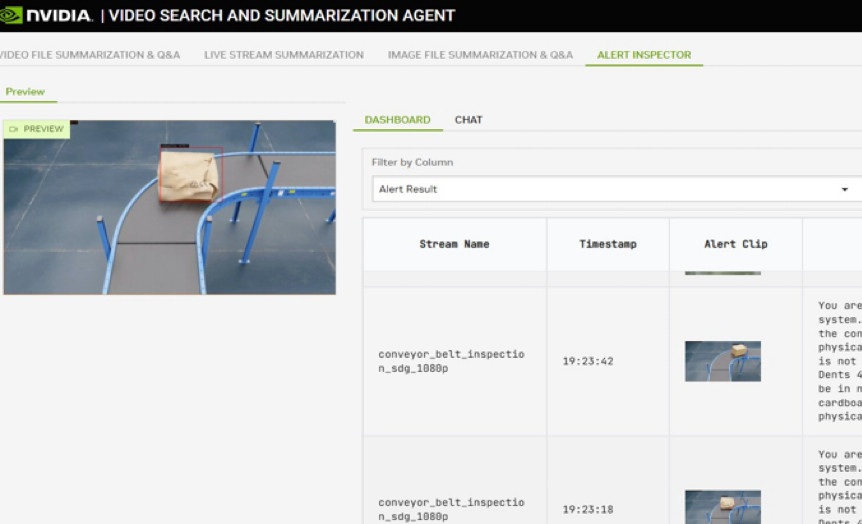Select the stream name in the 19:23:18 row
Image resolution: width=862 pixels, height=524 pixels.
[451, 509]
